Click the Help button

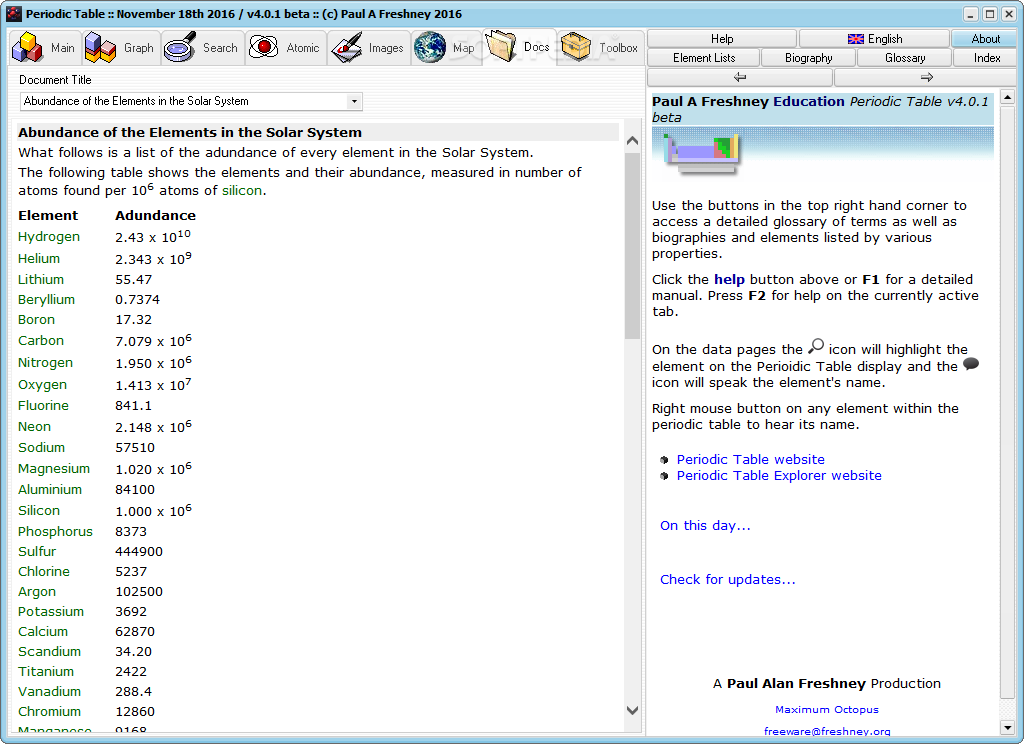click(x=722, y=39)
